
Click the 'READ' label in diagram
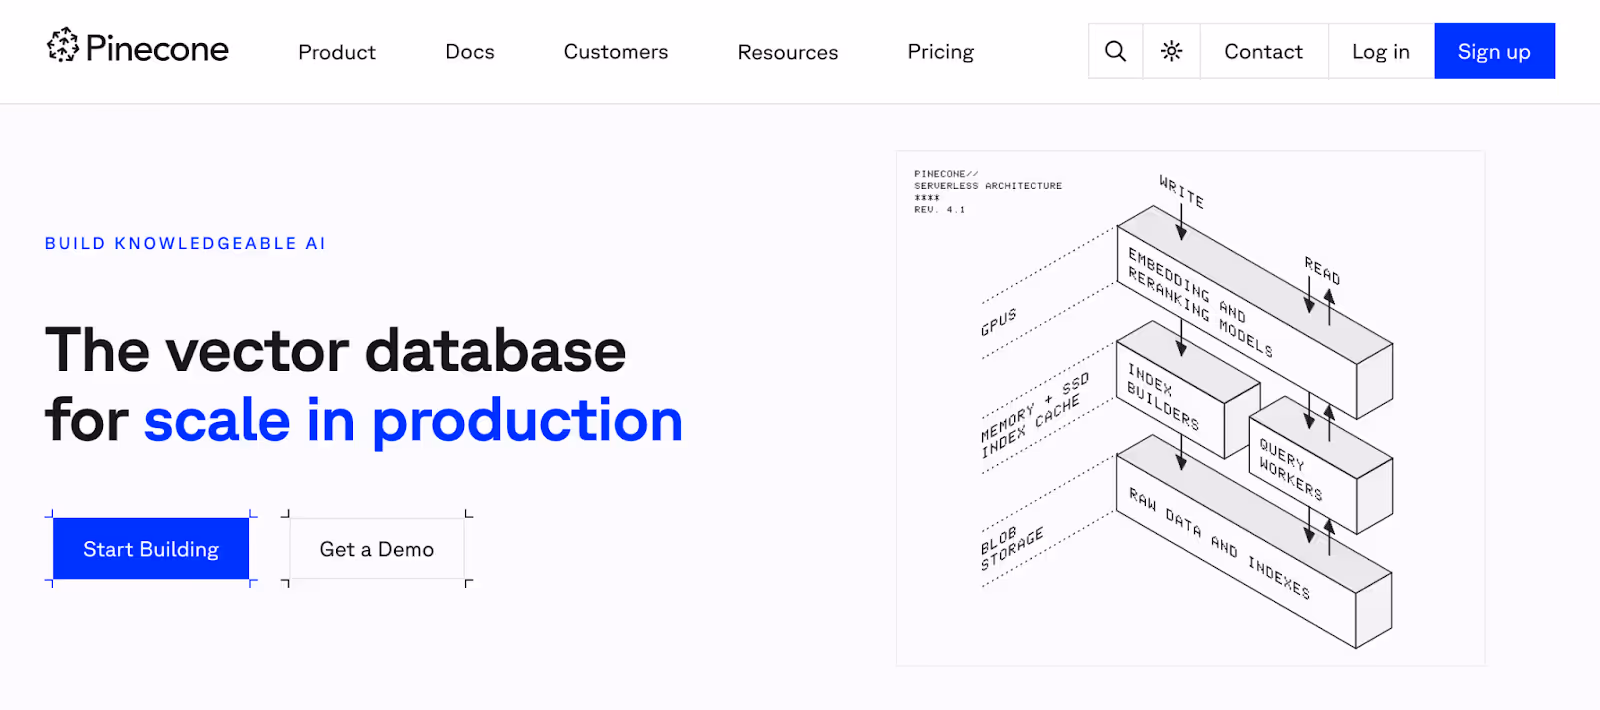click(1322, 270)
